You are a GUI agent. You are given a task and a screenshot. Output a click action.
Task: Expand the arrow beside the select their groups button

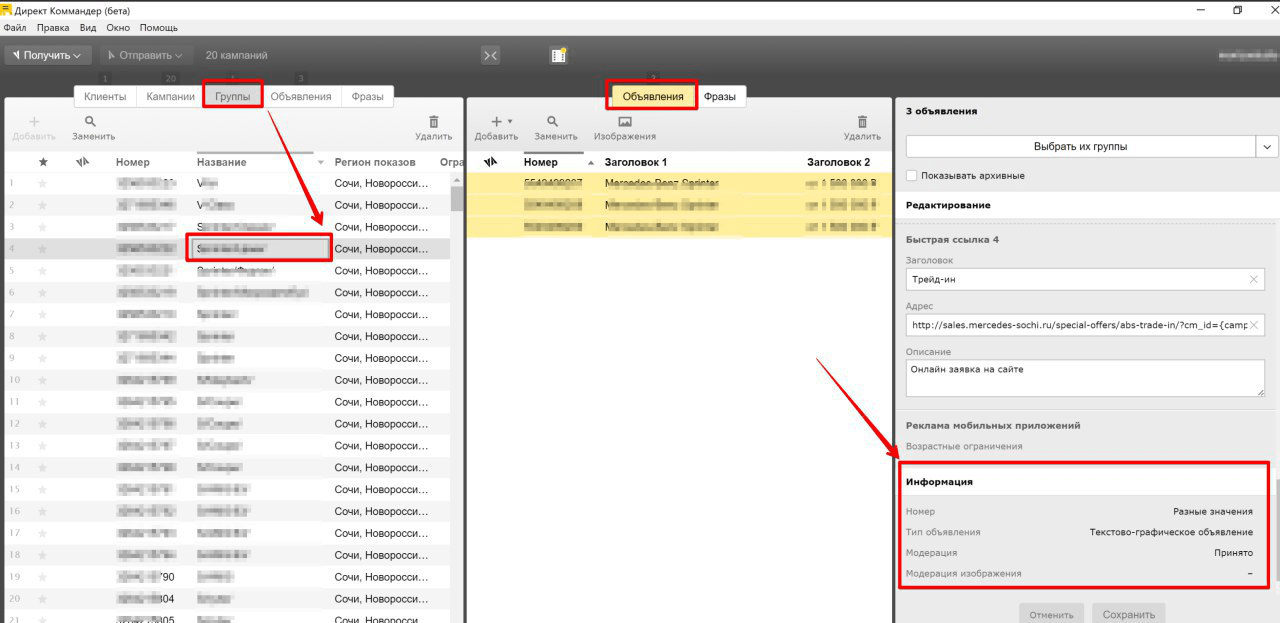(1267, 147)
